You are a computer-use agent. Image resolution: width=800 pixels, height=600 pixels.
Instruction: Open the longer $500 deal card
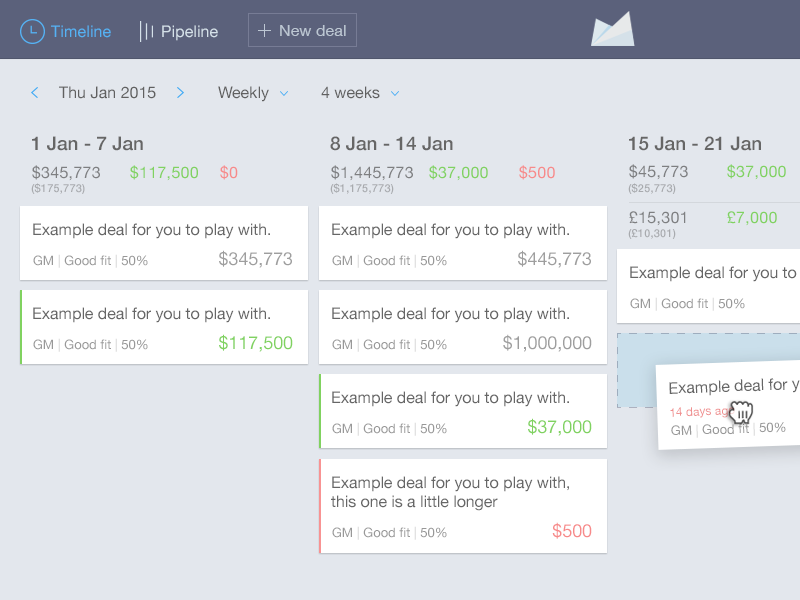(463, 505)
